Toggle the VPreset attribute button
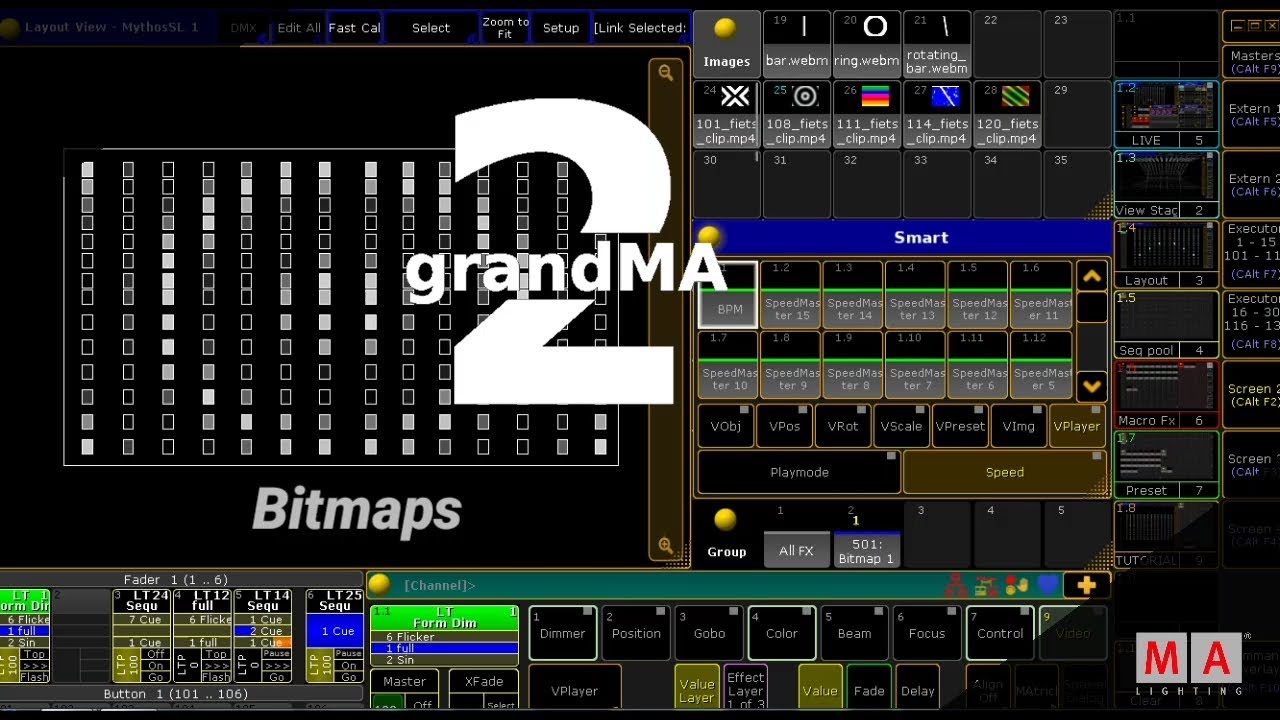 click(x=960, y=426)
